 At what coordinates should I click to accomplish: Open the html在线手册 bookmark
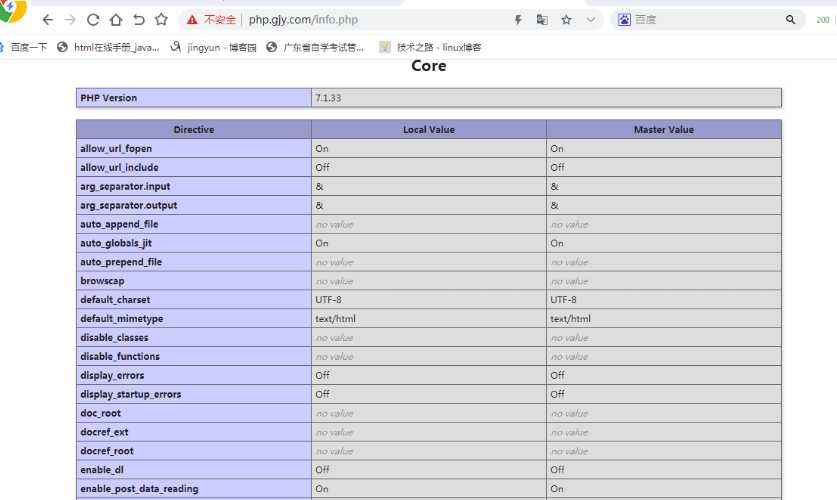108,47
